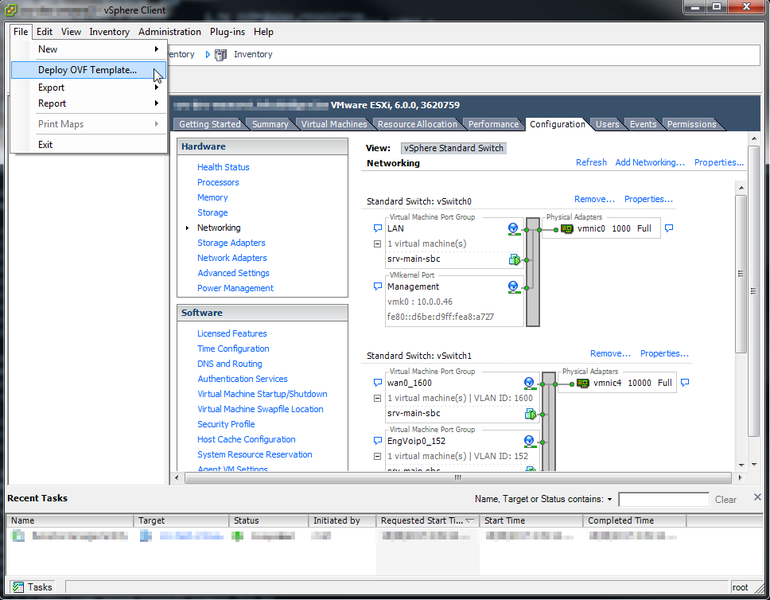Click the Inventory icon in navigation bar
770x600 pixels.
tap(221, 55)
